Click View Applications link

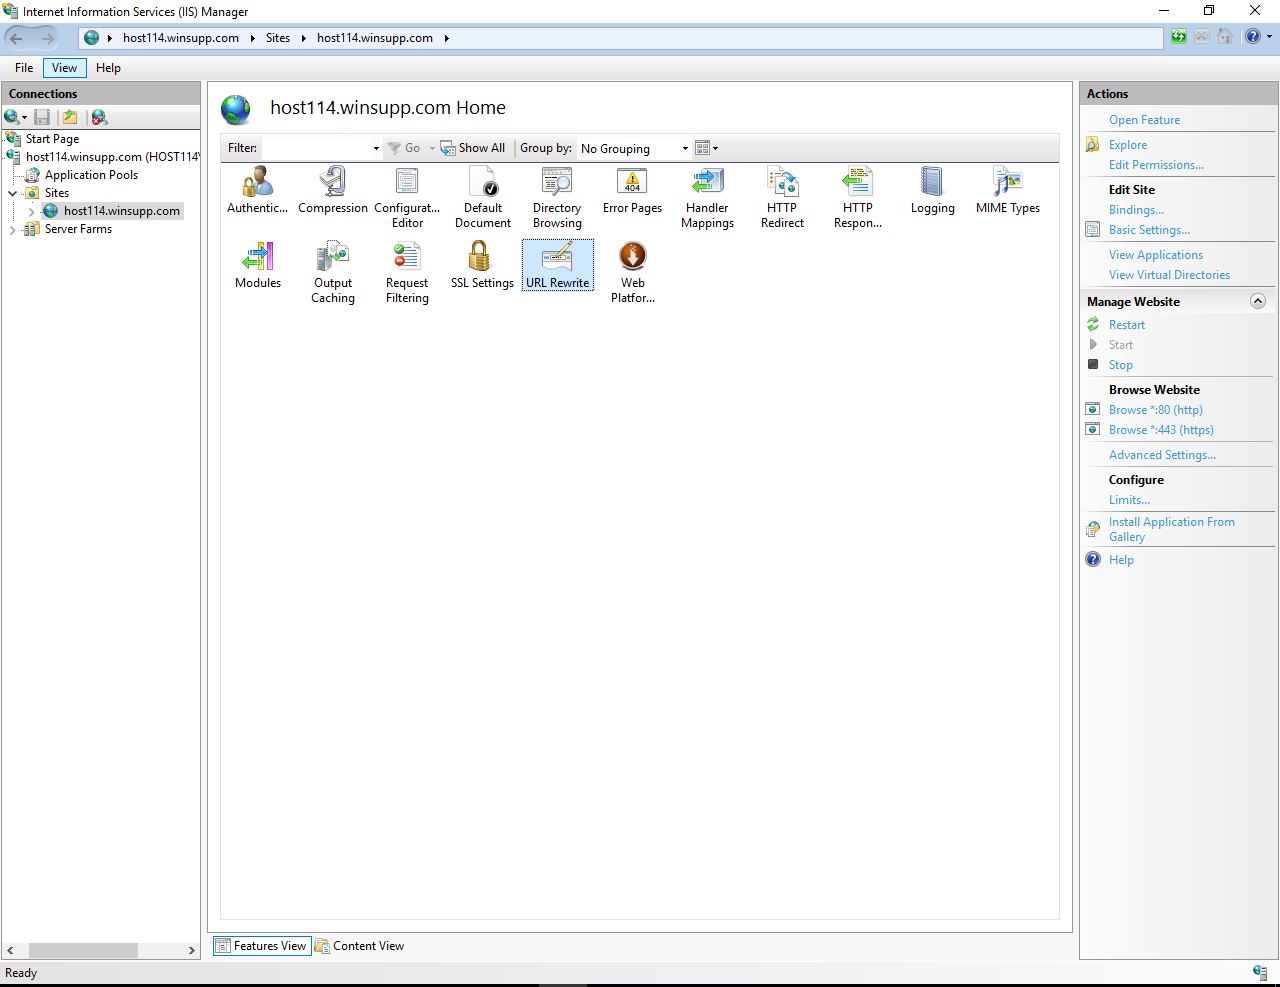click(1156, 255)
